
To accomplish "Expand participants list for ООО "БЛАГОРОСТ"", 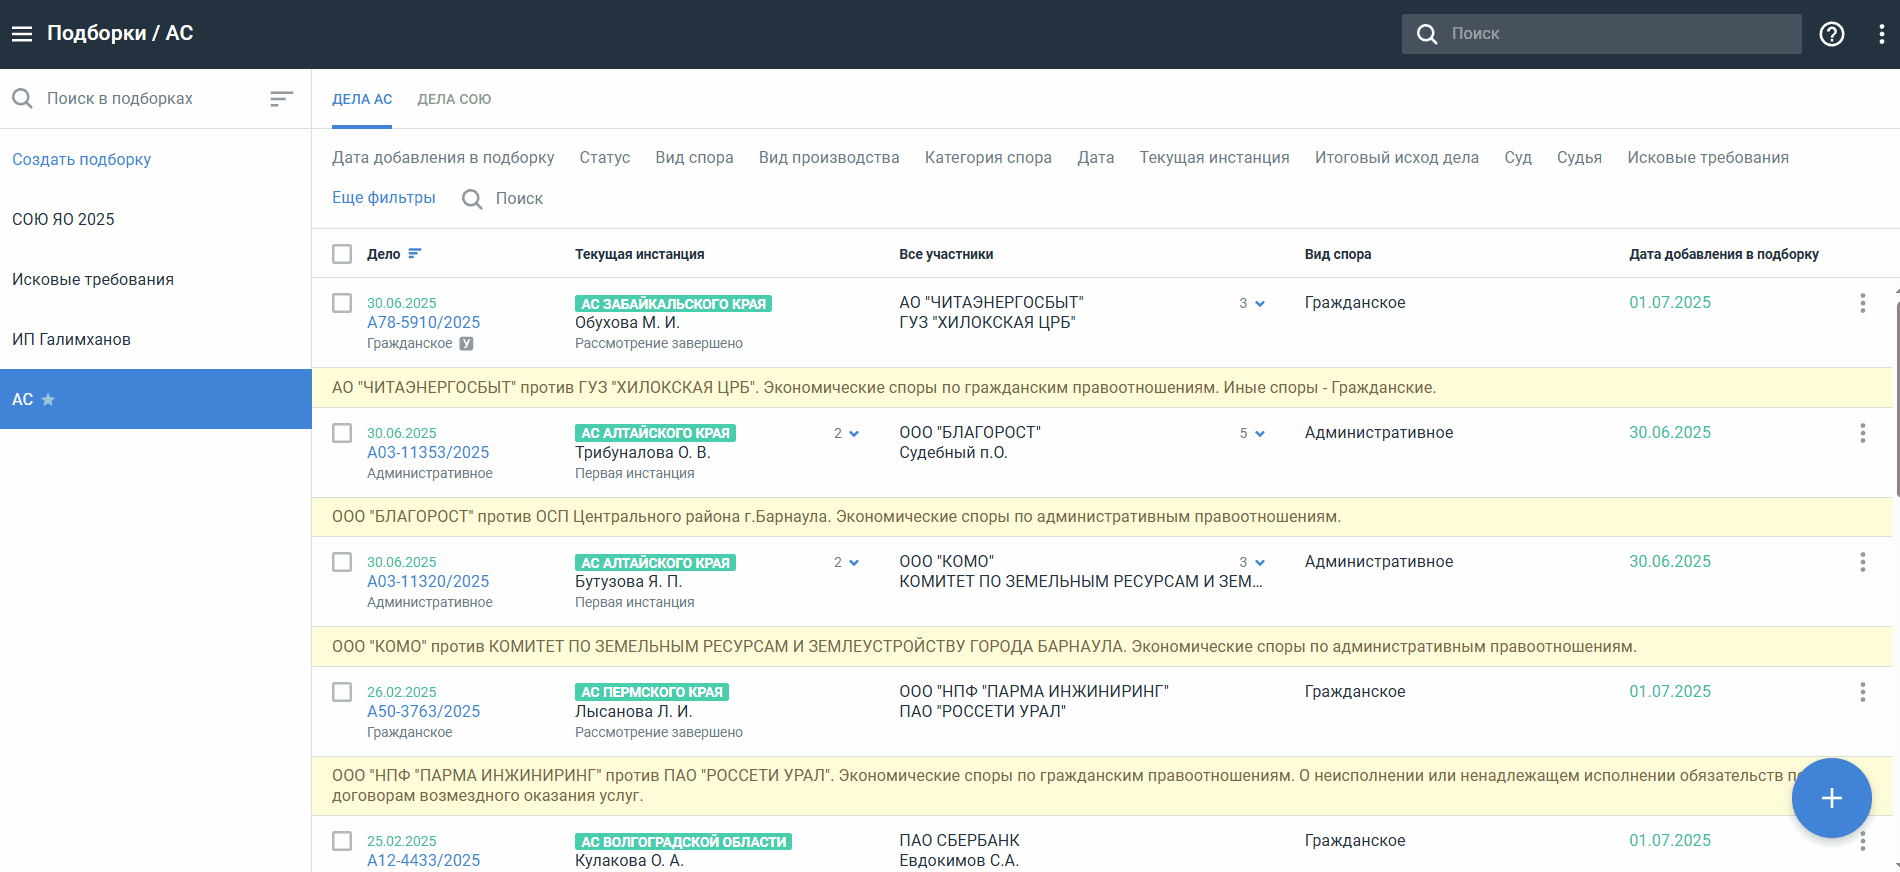I will (x=1252, y=433).
